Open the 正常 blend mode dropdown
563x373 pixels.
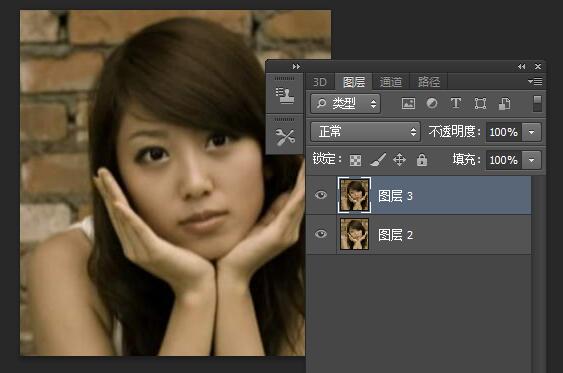[x=365, y=132]
